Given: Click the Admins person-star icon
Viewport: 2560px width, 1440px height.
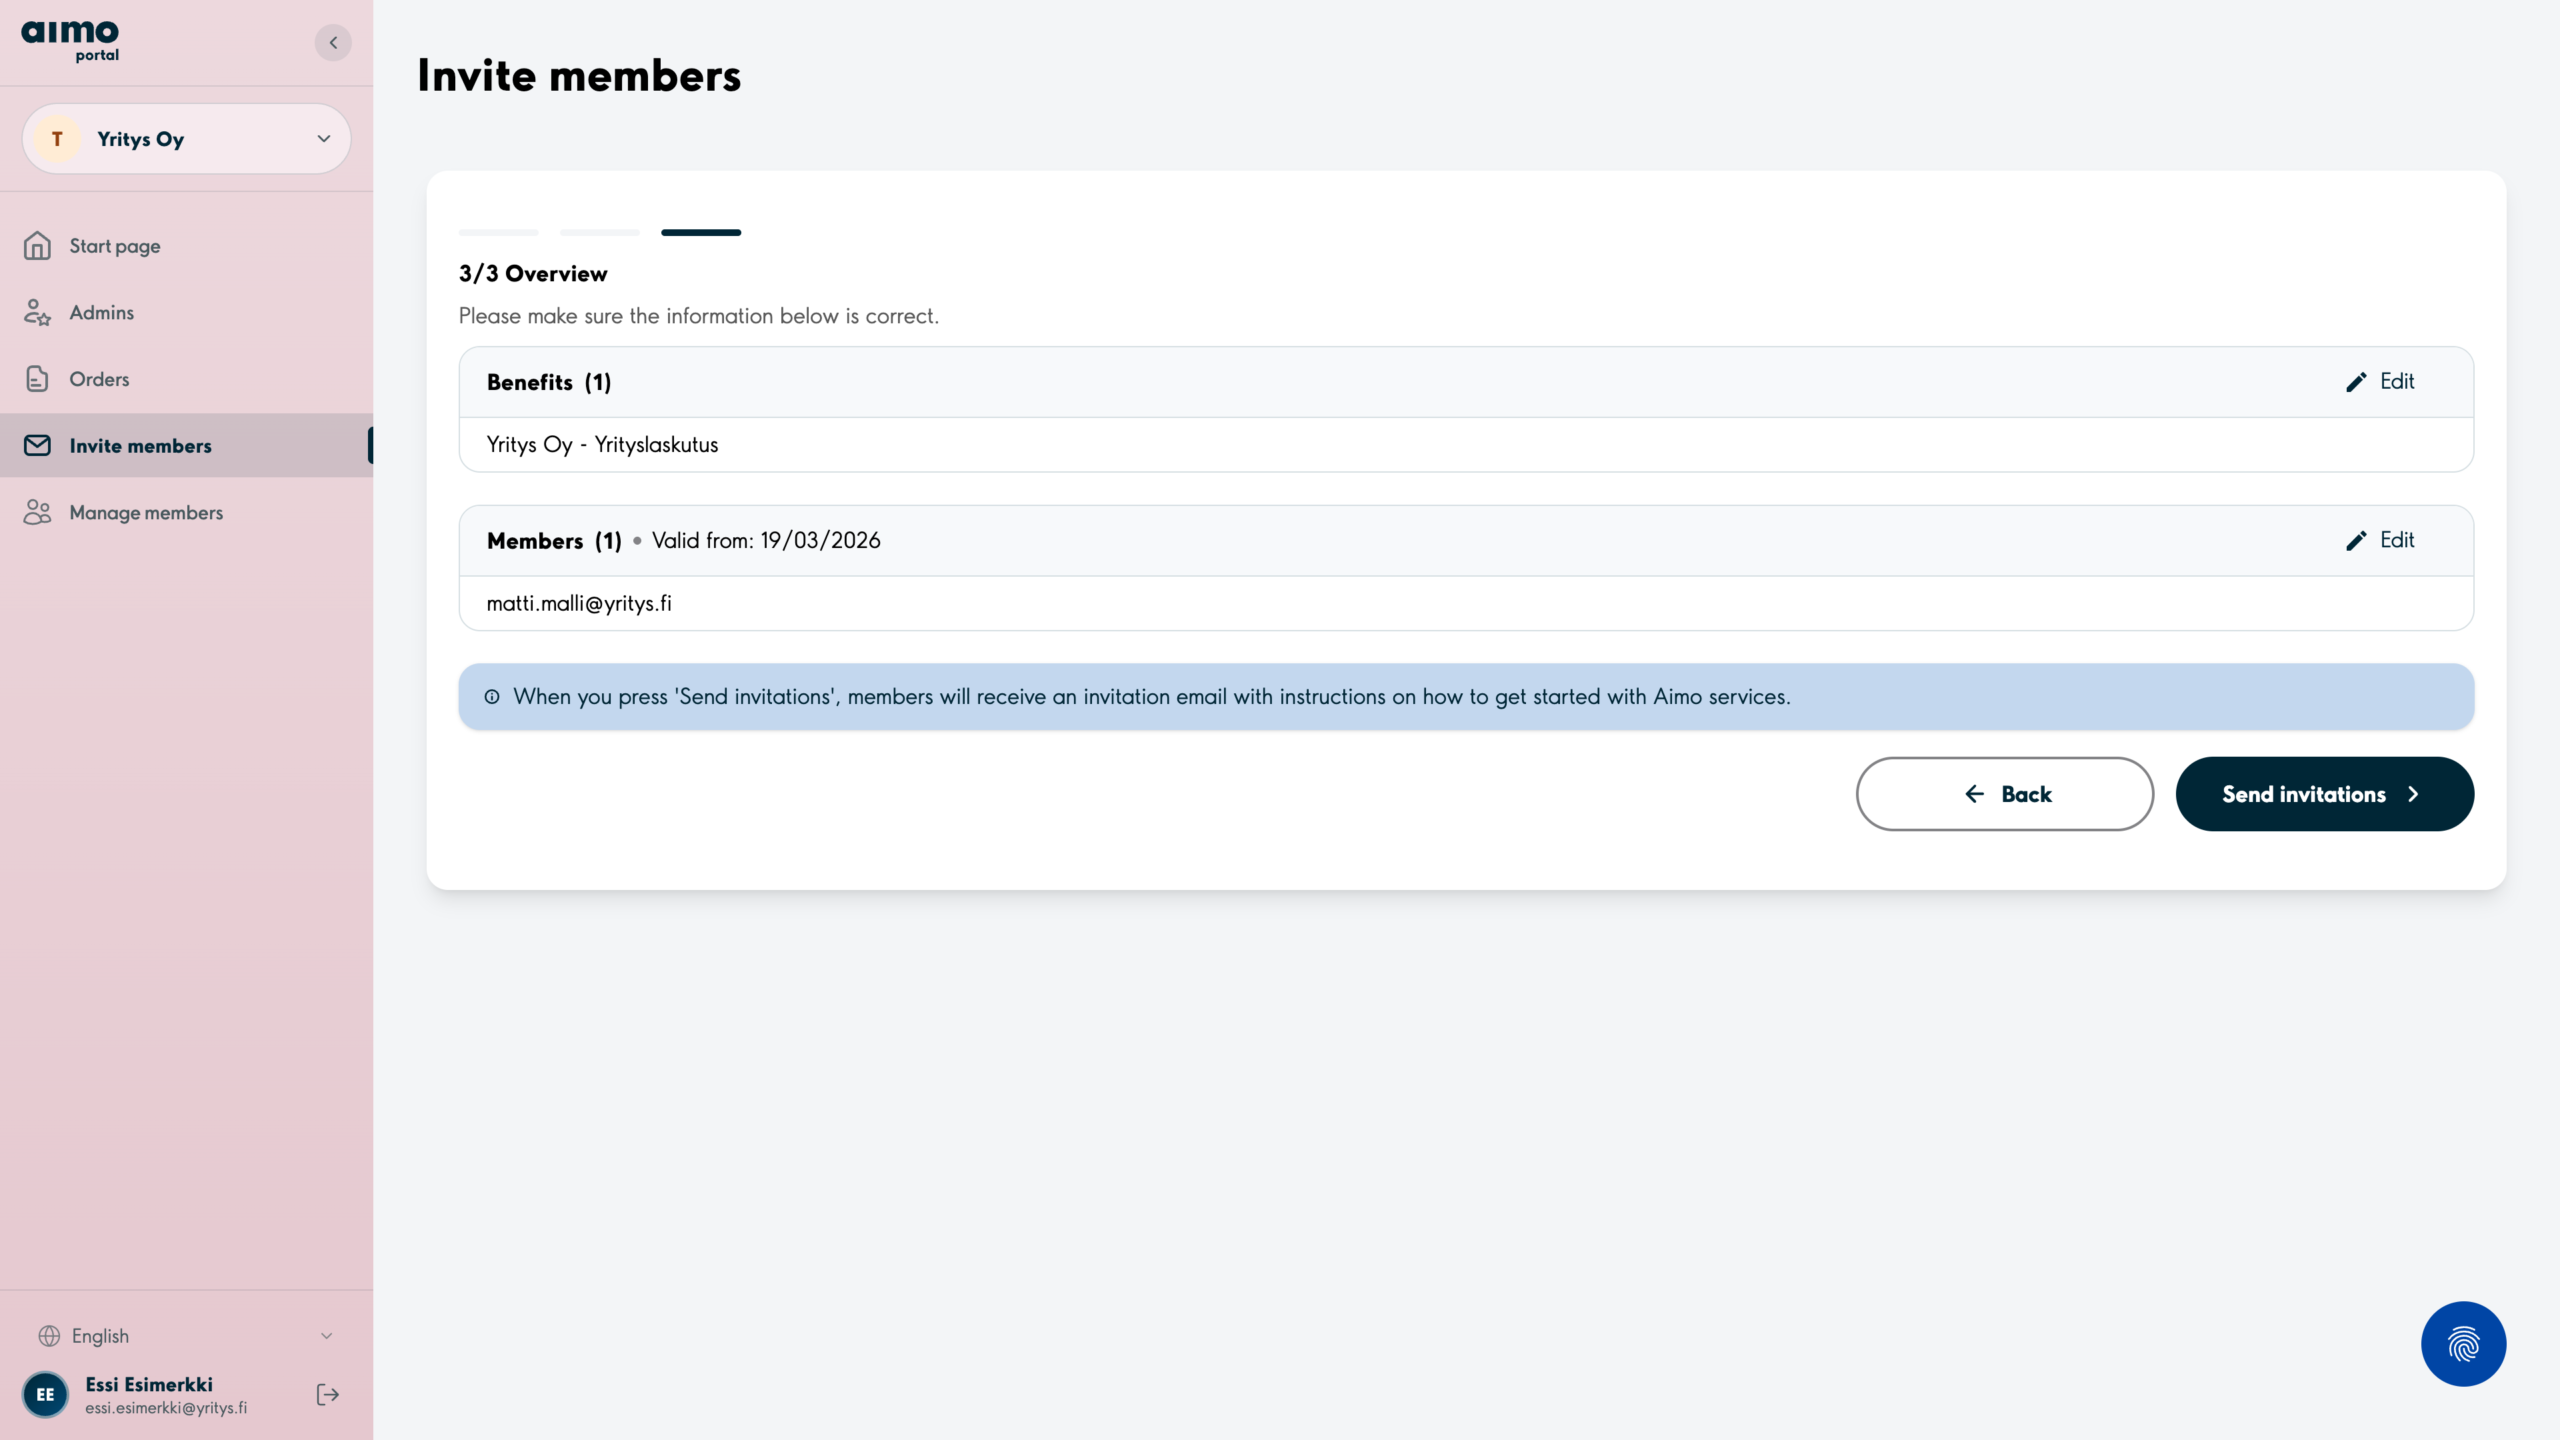Looking at the screenshot, I should click(x=37, y=313).
